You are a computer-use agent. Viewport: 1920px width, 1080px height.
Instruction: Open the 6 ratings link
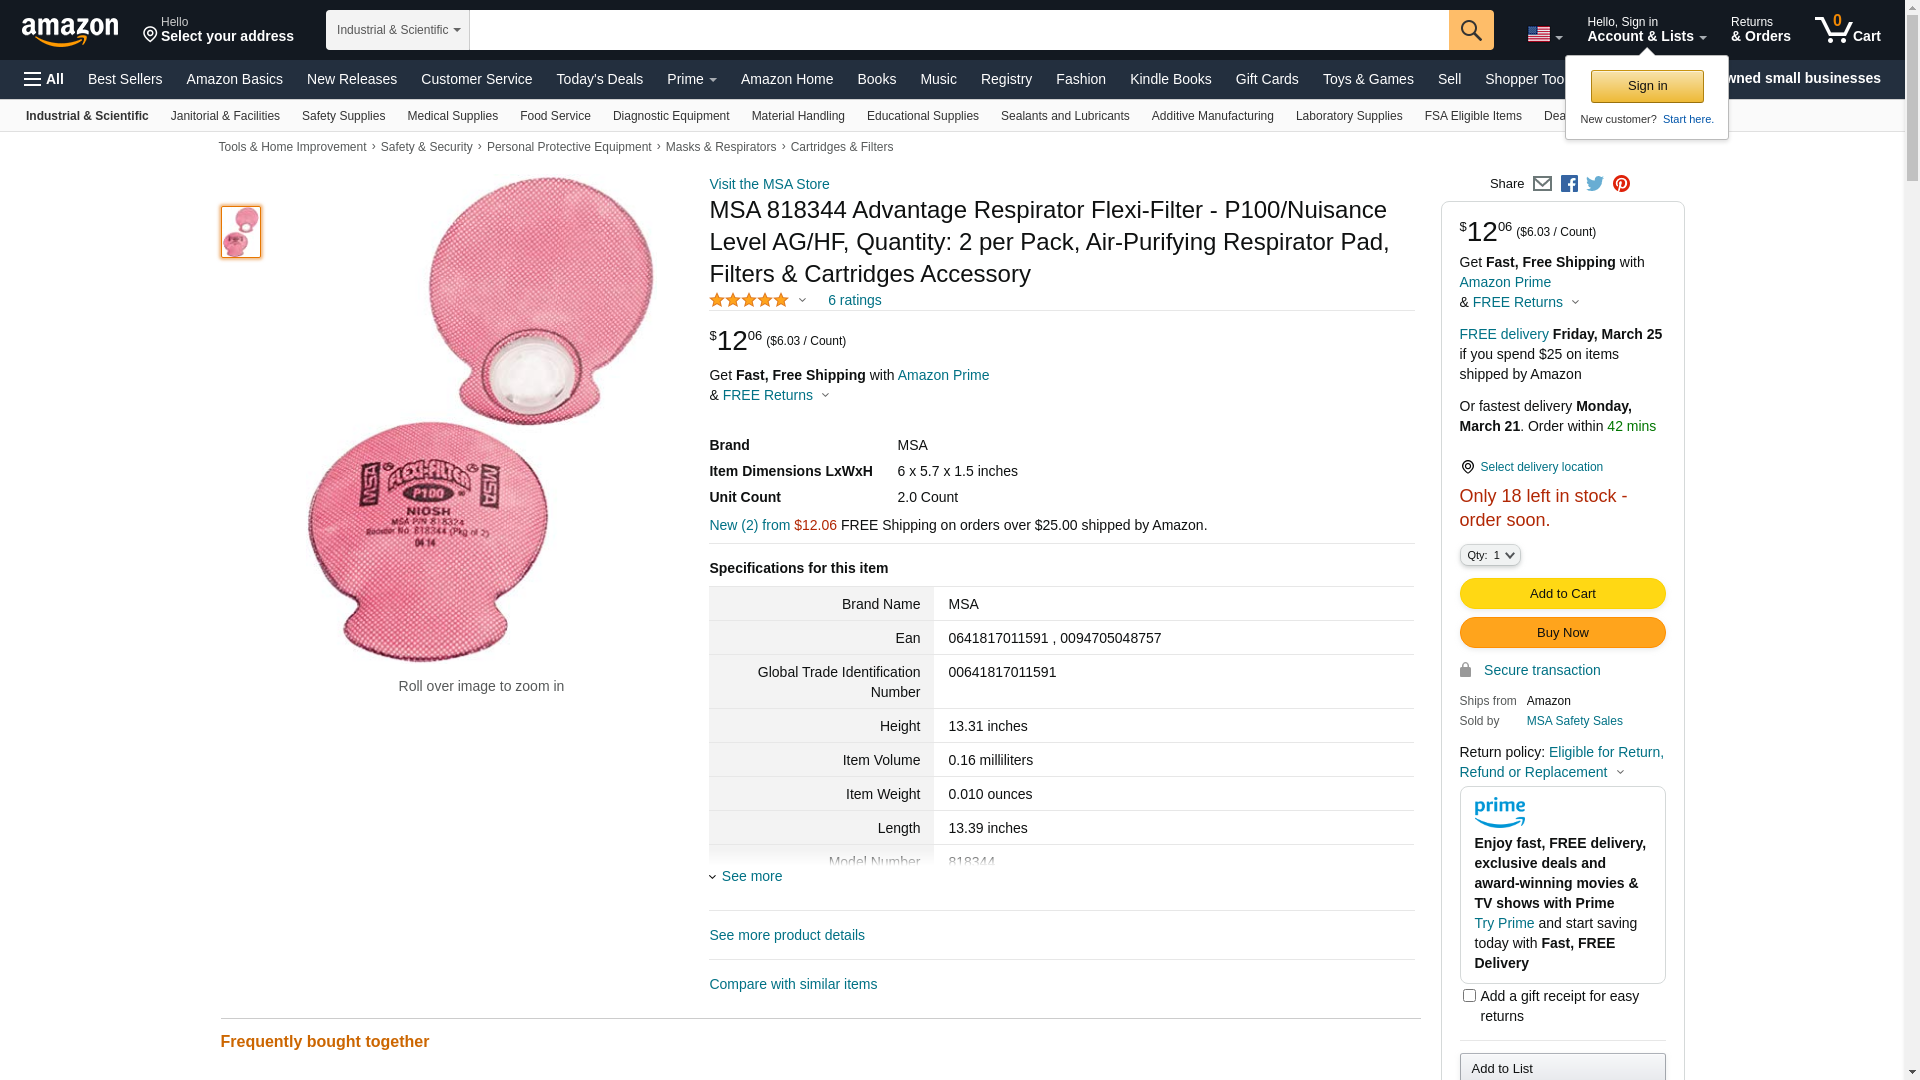(x=854, y=300)
